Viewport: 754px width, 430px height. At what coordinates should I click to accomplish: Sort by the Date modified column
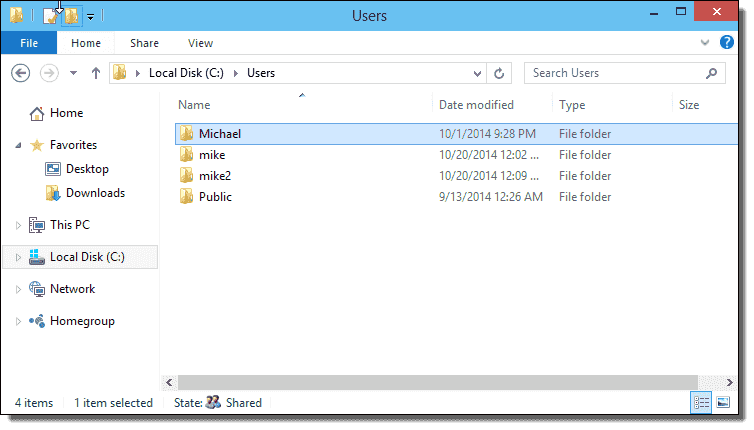click(476, 104)
